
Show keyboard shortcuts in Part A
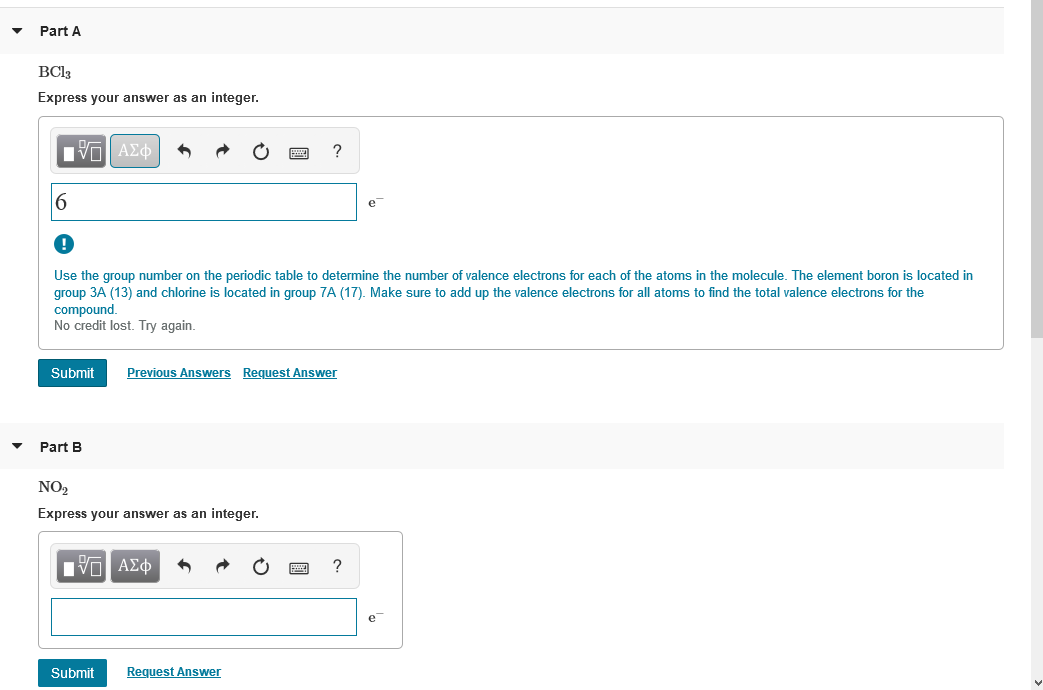pyautogui.click(x=299, y=153)
